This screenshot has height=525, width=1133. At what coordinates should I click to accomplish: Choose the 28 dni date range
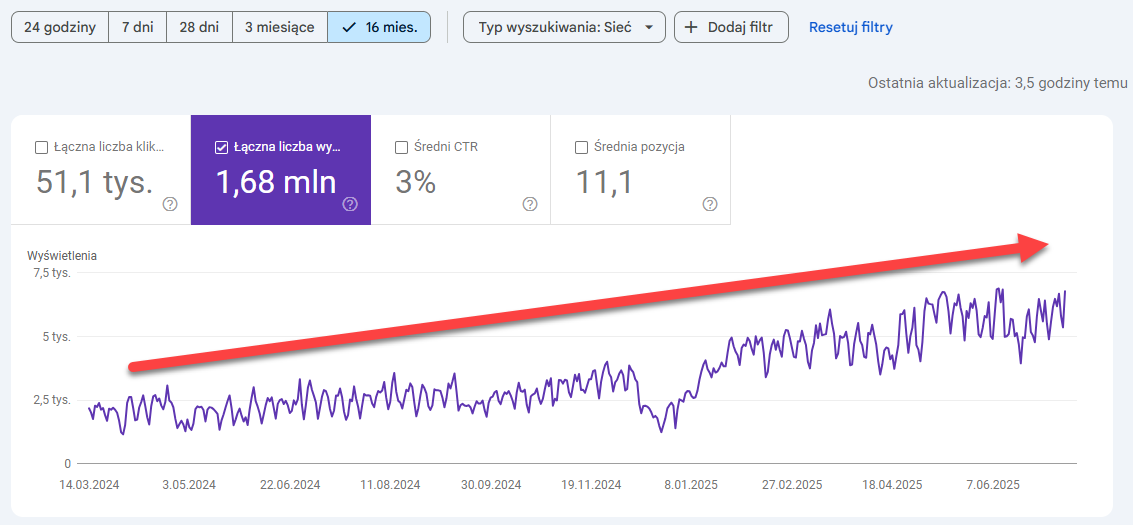pos(199,27)
